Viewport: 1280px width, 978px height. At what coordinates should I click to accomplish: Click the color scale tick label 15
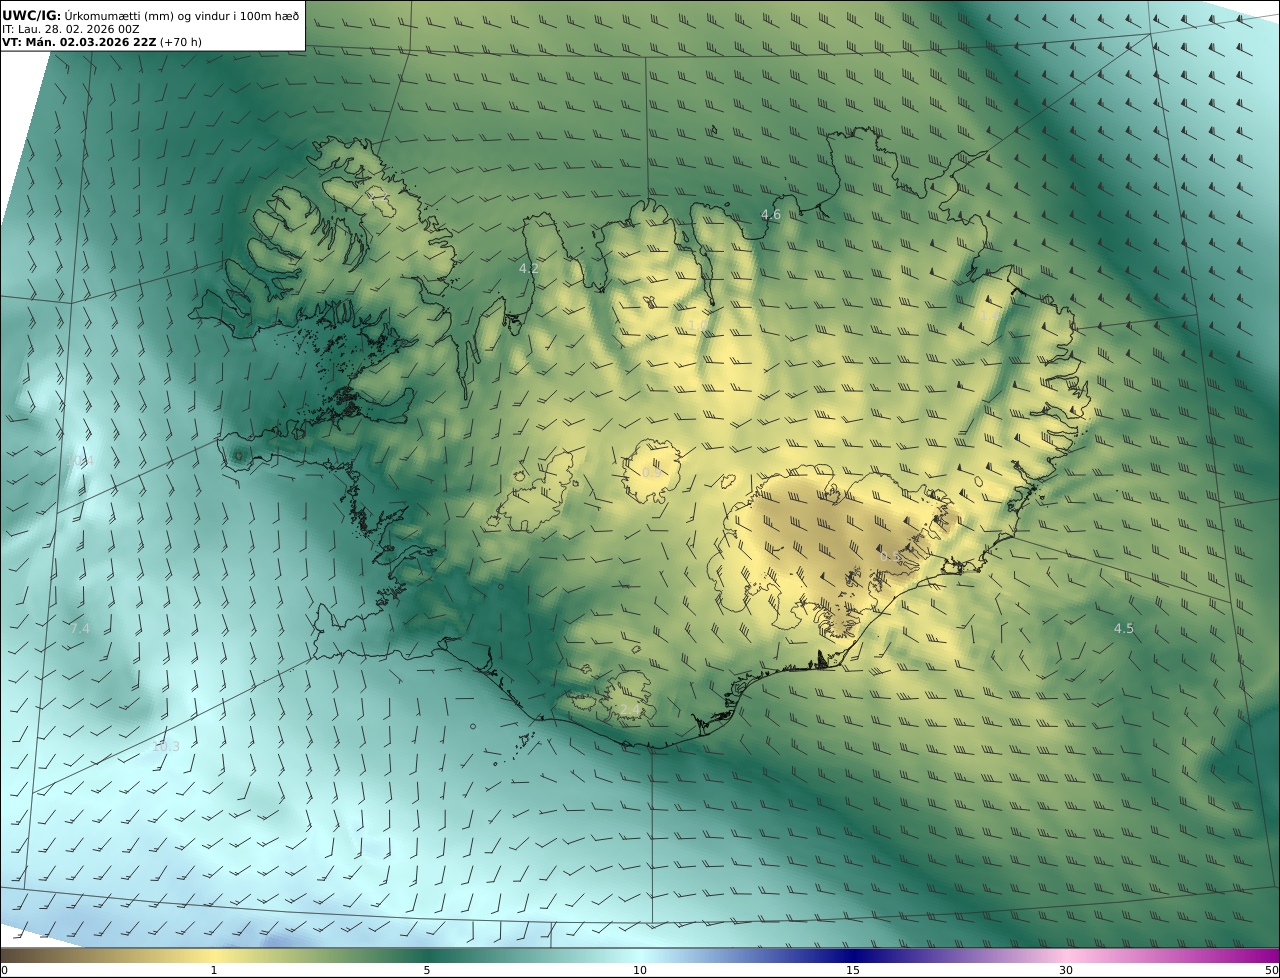853,970
